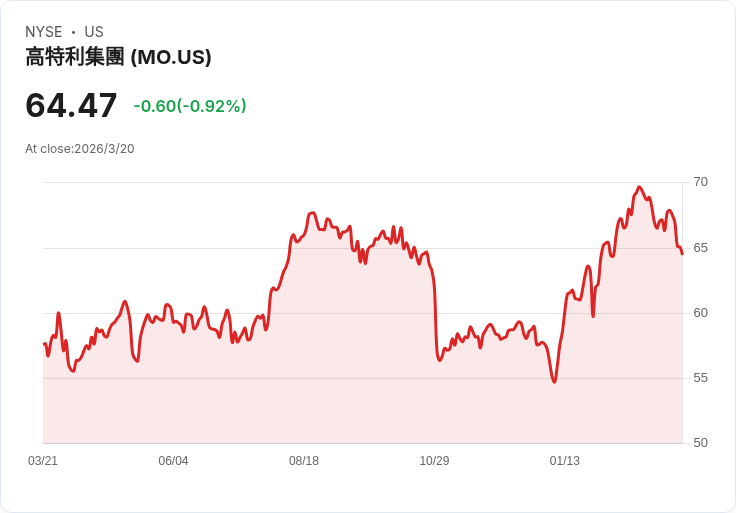This screenshot has height=513, width=736.
Task: Click the At close:2026/3/20 timestamp
Action: click(80, 149)
